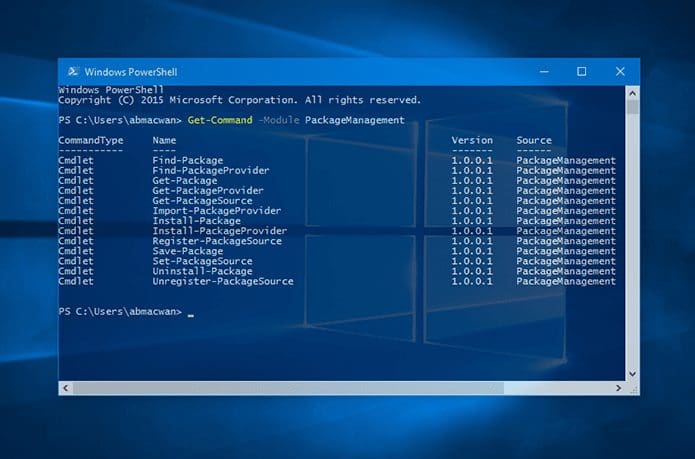Image resolution: width=695 pixels, height=459 pixels.
Task: Click the Unregister-PackageSource cmdlet name
Action: click(223, 281)
